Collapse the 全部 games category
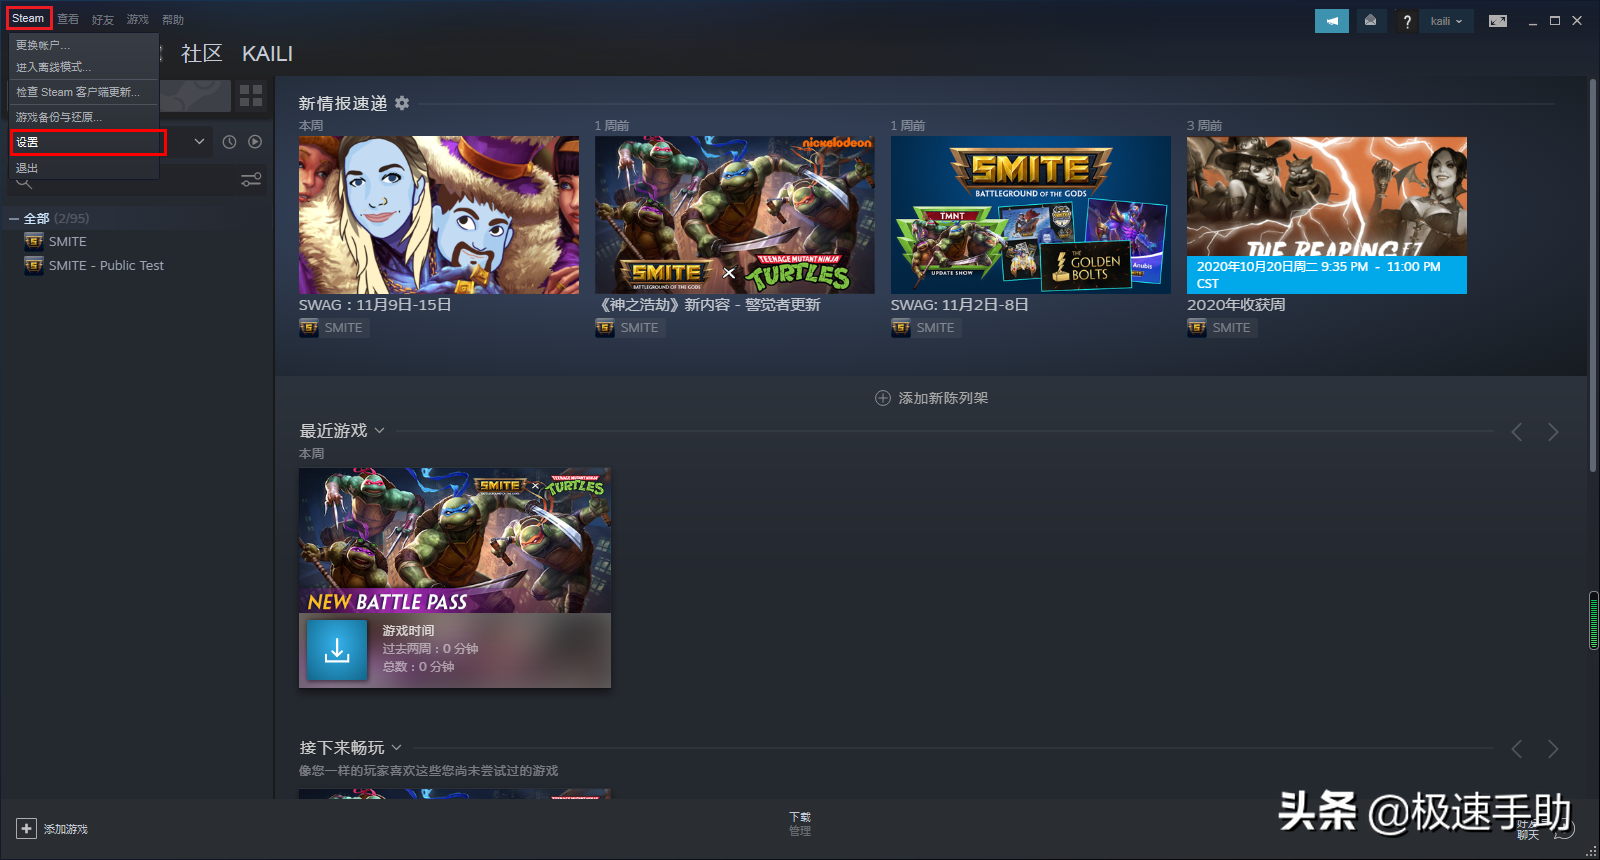The width and height of the screenshot is (1600, 860). click(x=14, y=219)
